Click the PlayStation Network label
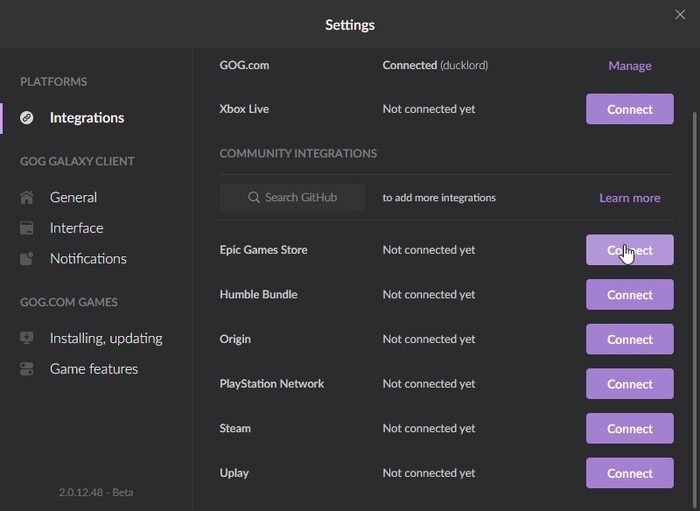Image resolution: width=700 pixels, height=511 pixels. pos(272,384)
